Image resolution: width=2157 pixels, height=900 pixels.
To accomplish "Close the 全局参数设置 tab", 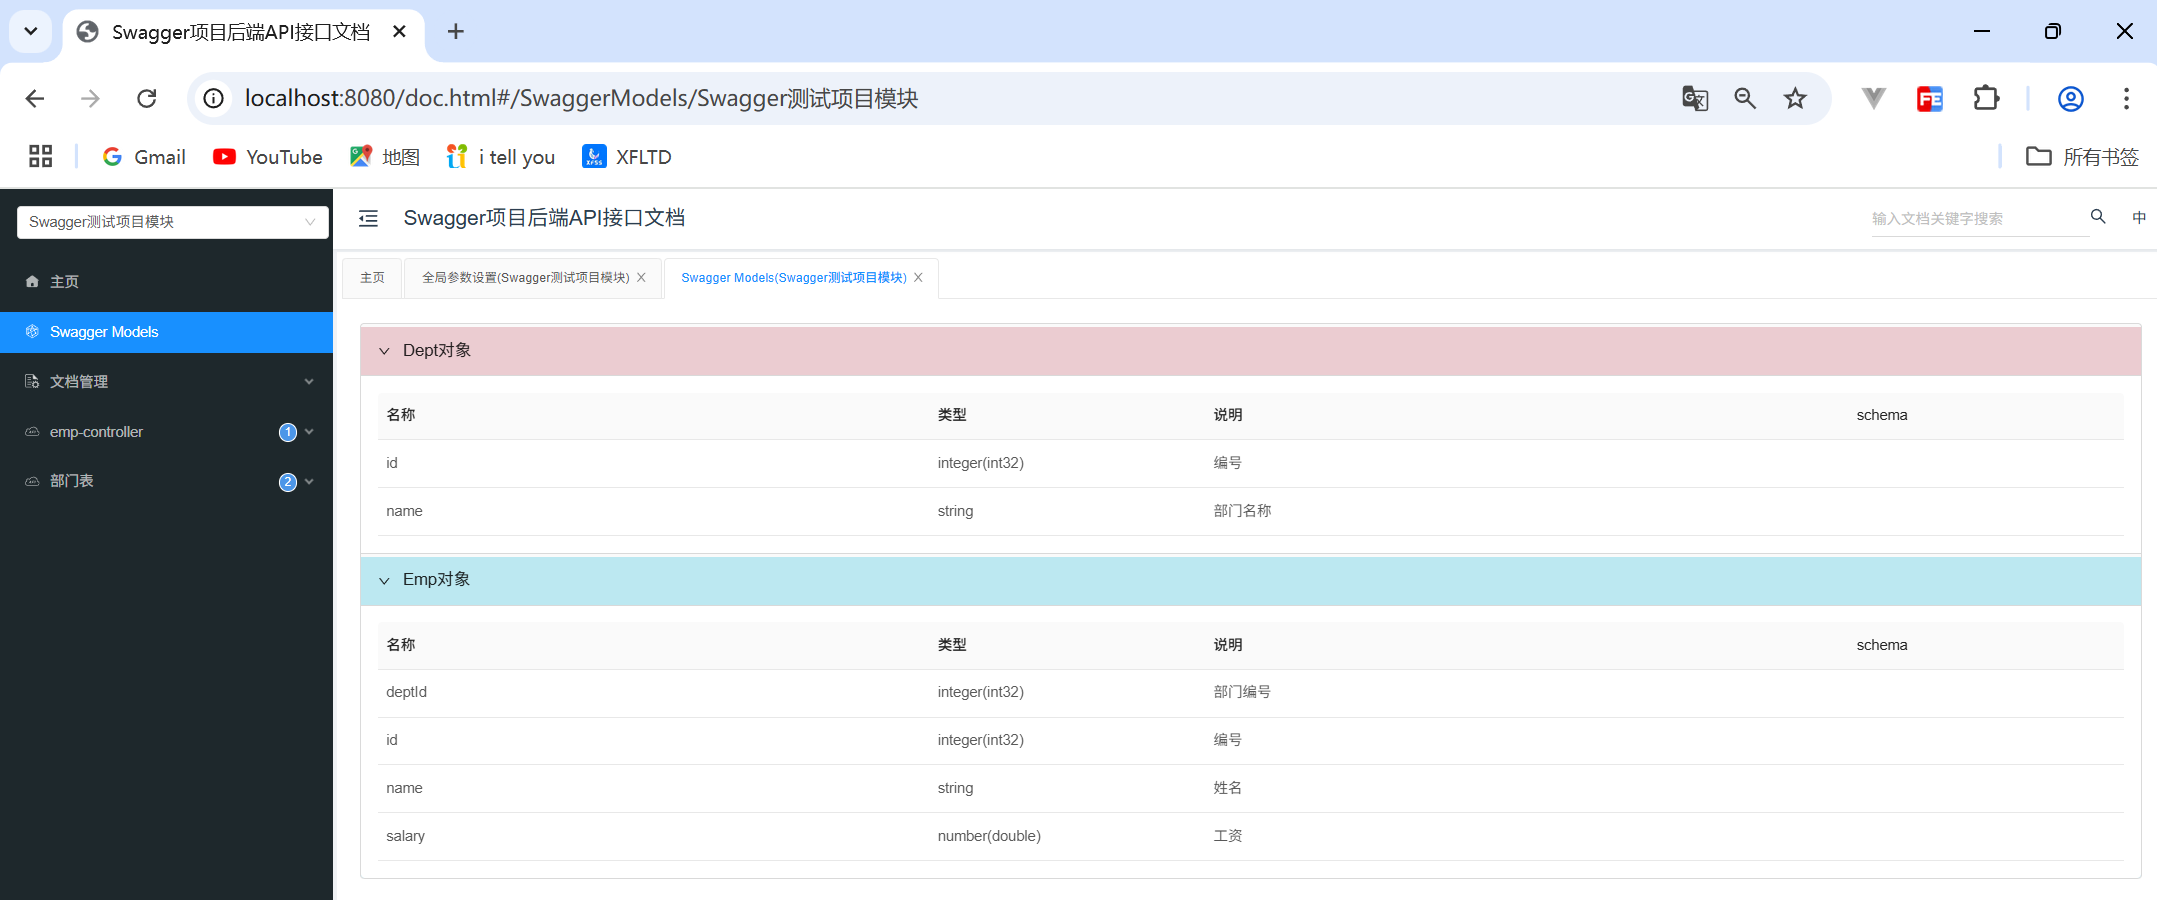I will [641, 278].
